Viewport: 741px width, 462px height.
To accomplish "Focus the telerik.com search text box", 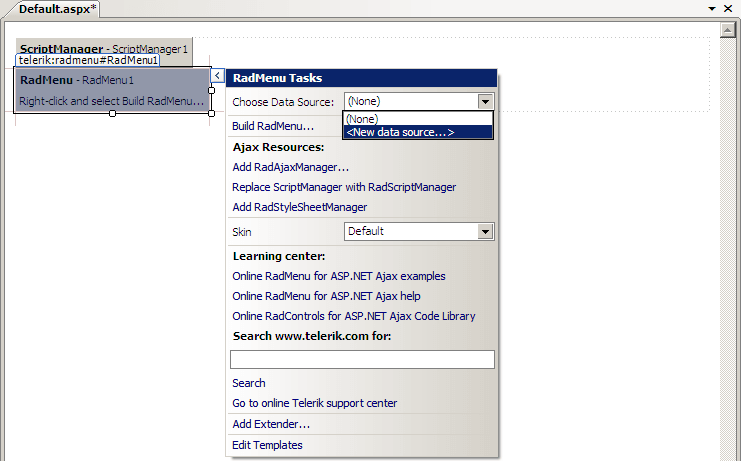I will point(362,359).
